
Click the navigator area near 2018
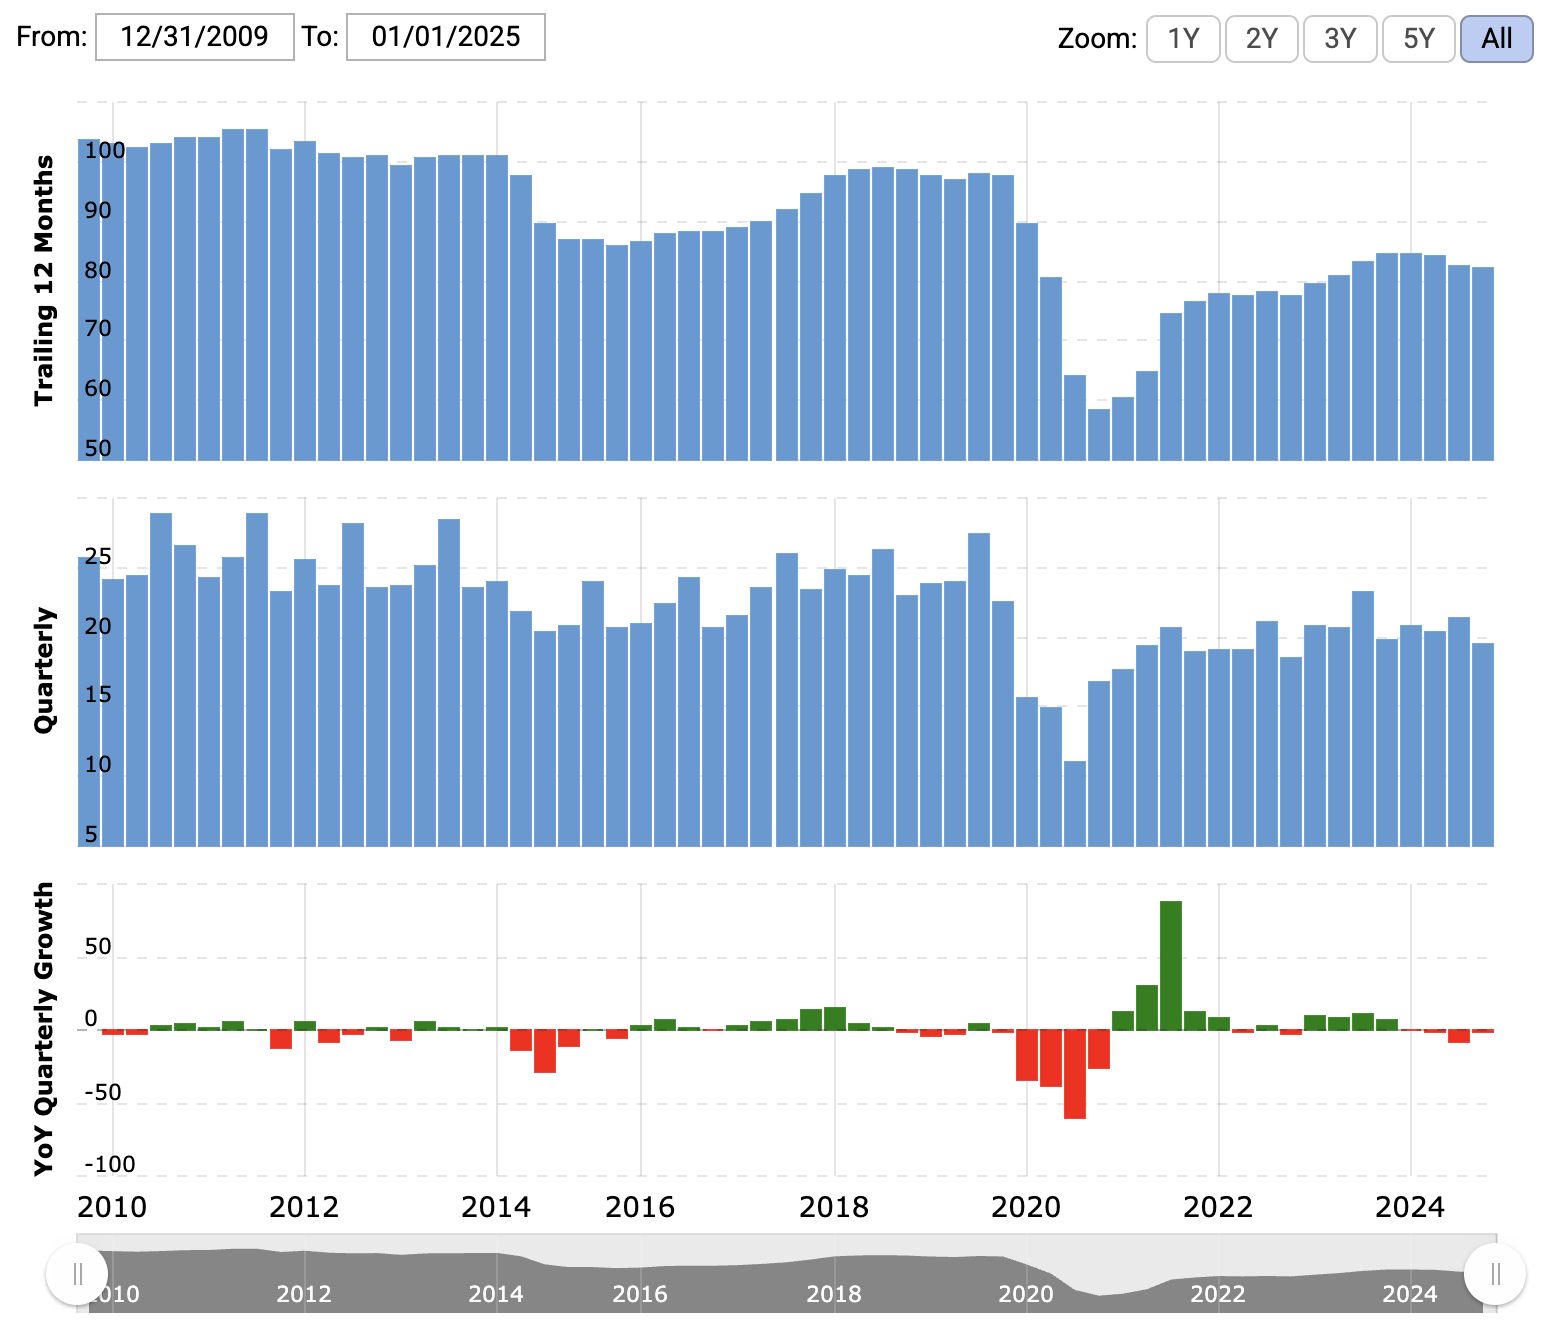[834, 1275]
